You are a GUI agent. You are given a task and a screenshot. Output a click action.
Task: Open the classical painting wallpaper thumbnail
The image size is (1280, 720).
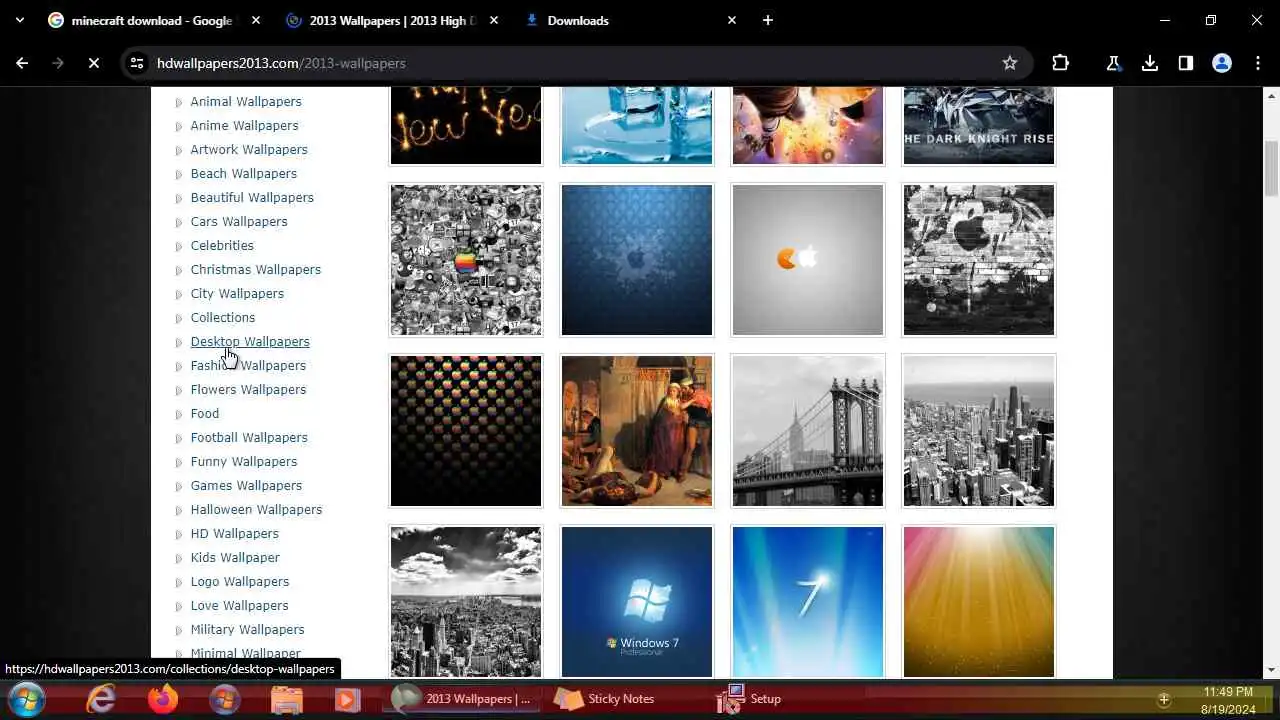[x=637, y=431]
